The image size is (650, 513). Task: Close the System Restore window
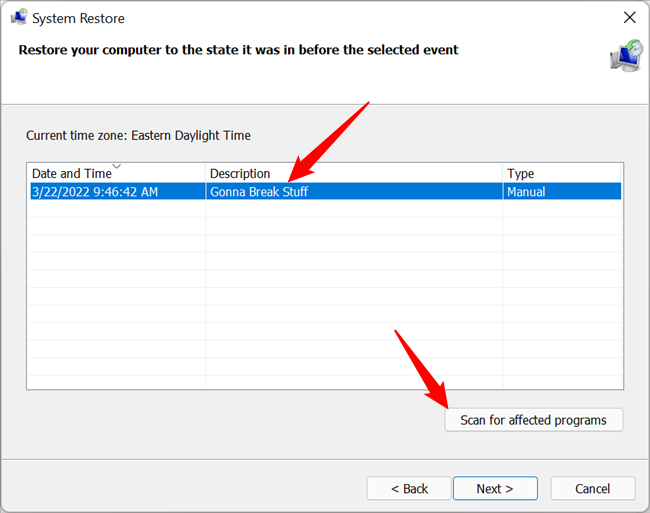pos(629,18)
